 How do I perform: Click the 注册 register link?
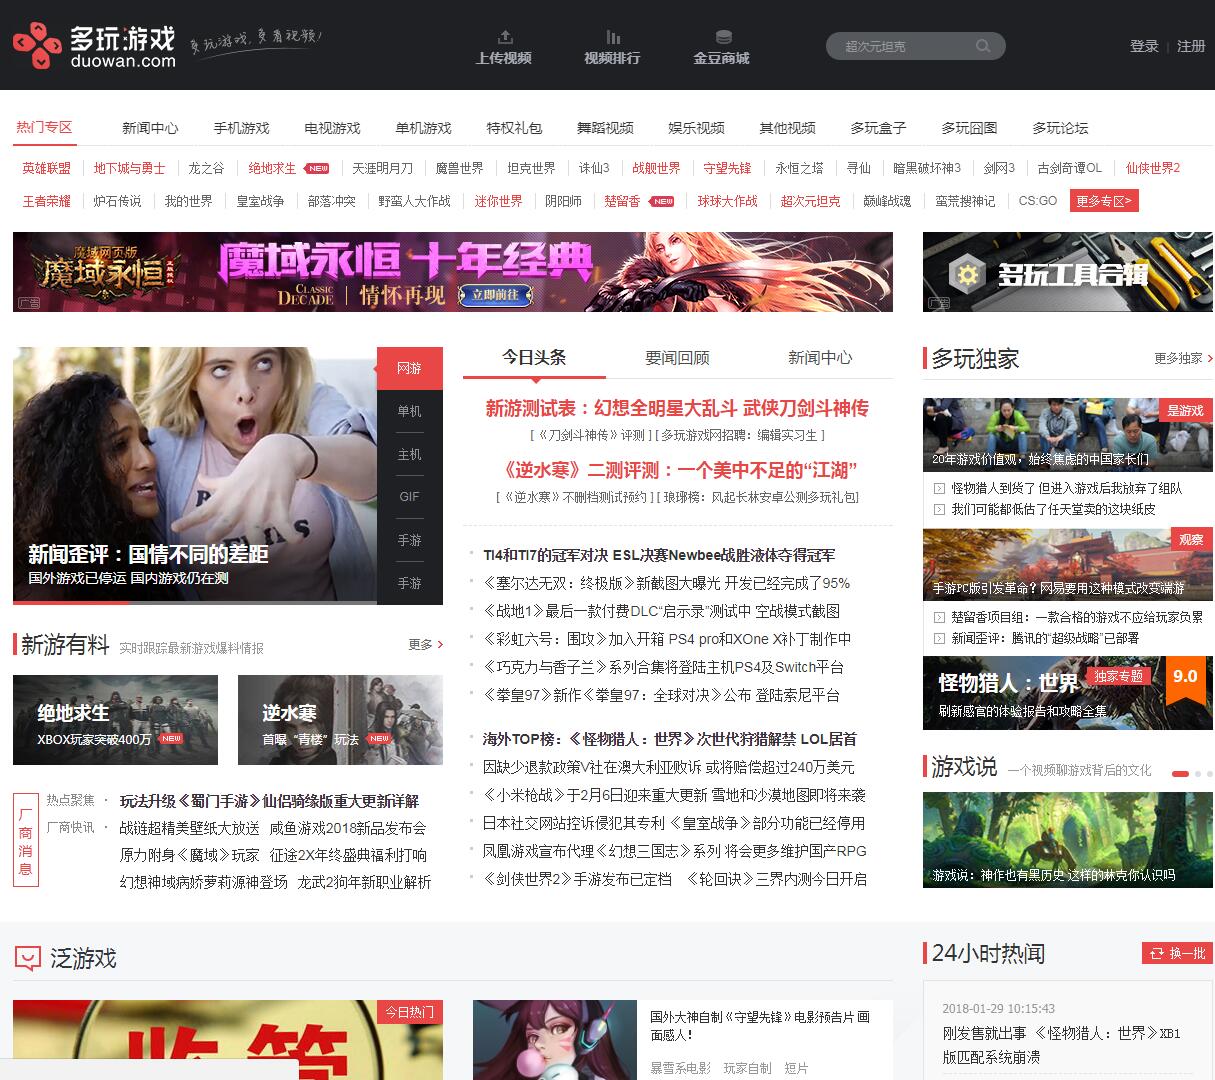pos(1191,46)
